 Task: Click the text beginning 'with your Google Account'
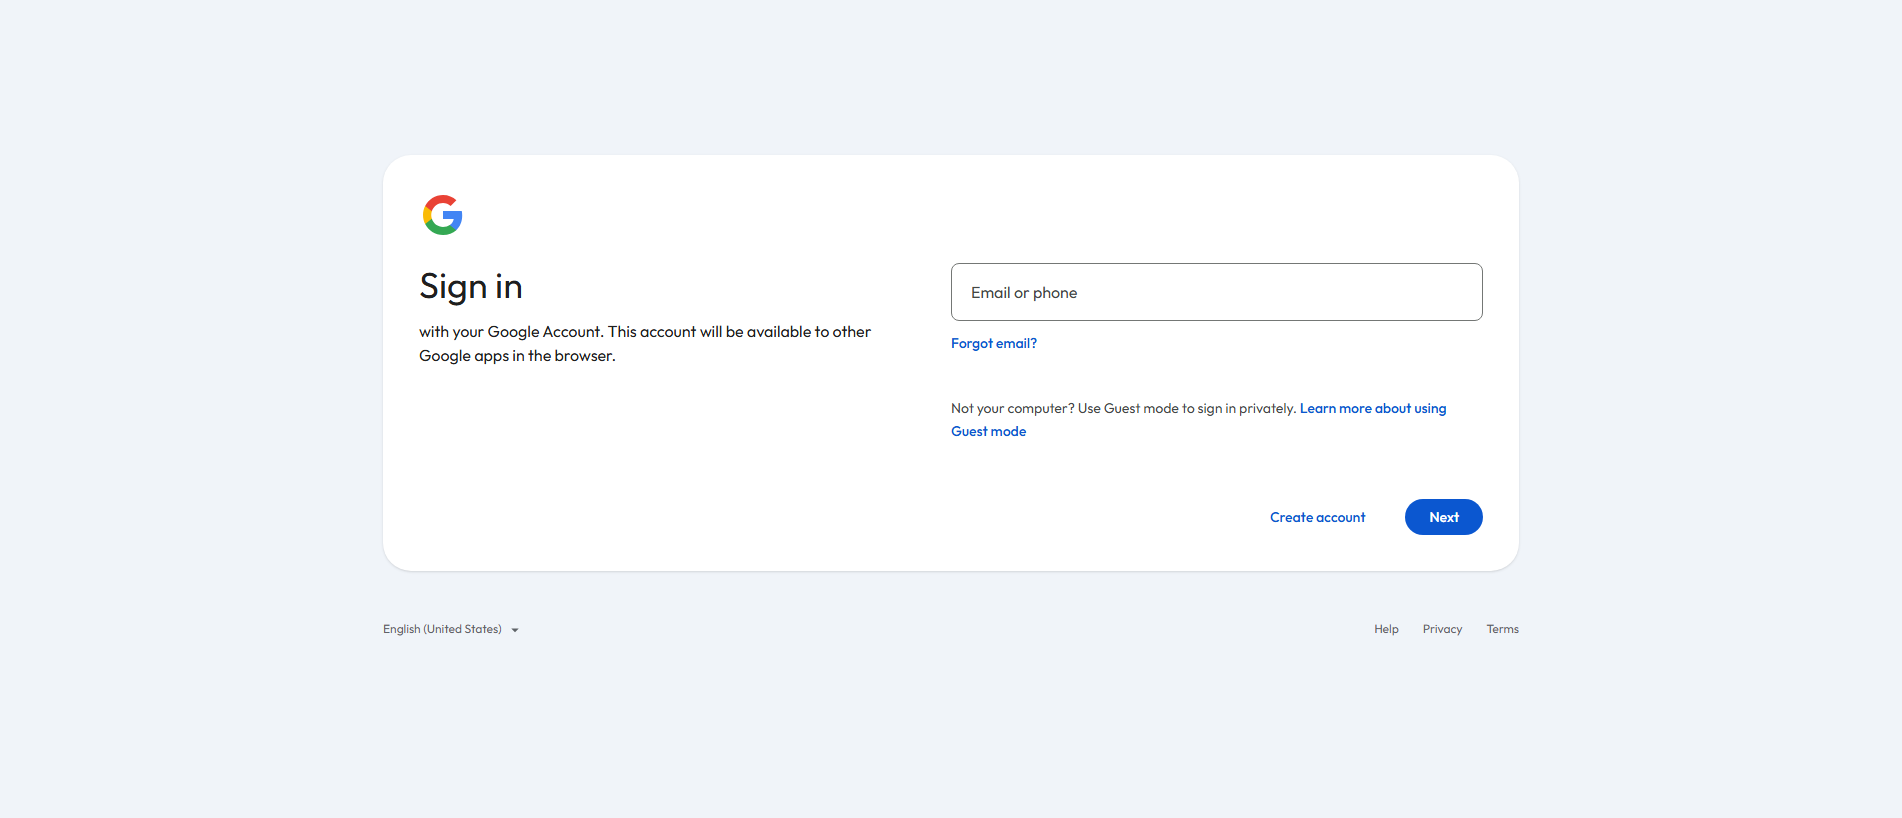coord(645,344)
